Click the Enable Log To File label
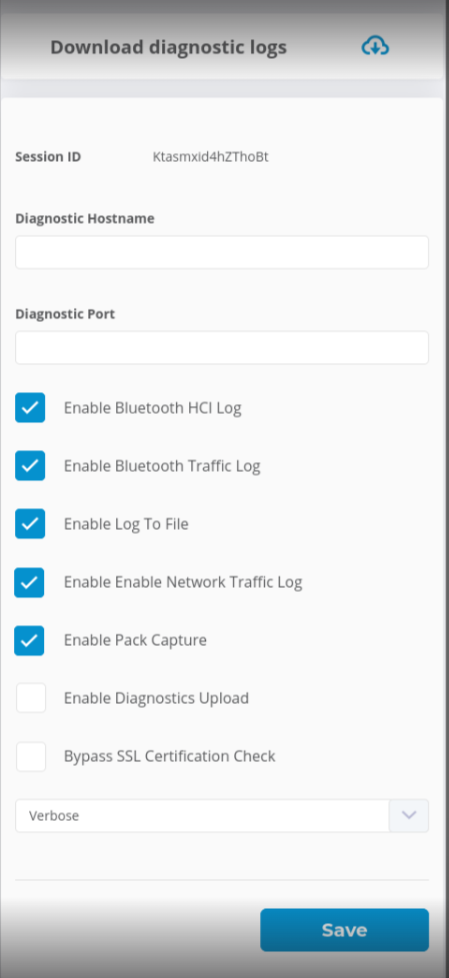Screen dimensions: 449x978 point(126,525)
